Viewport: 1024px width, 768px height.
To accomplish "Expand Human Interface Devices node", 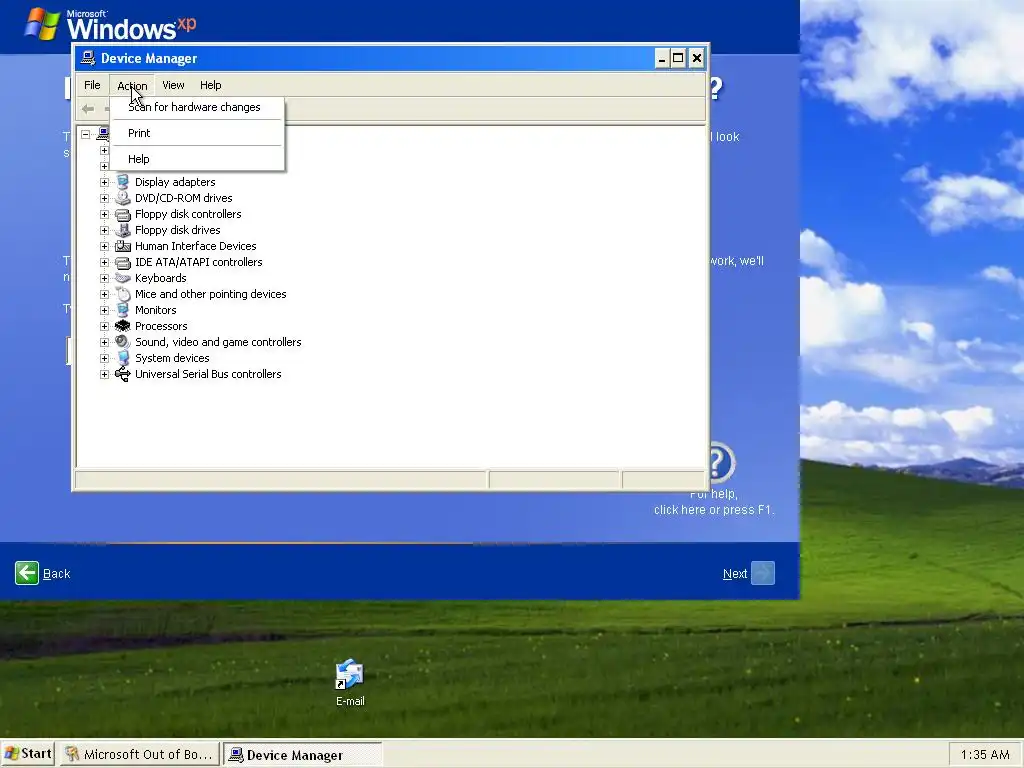I will (104, 246).
